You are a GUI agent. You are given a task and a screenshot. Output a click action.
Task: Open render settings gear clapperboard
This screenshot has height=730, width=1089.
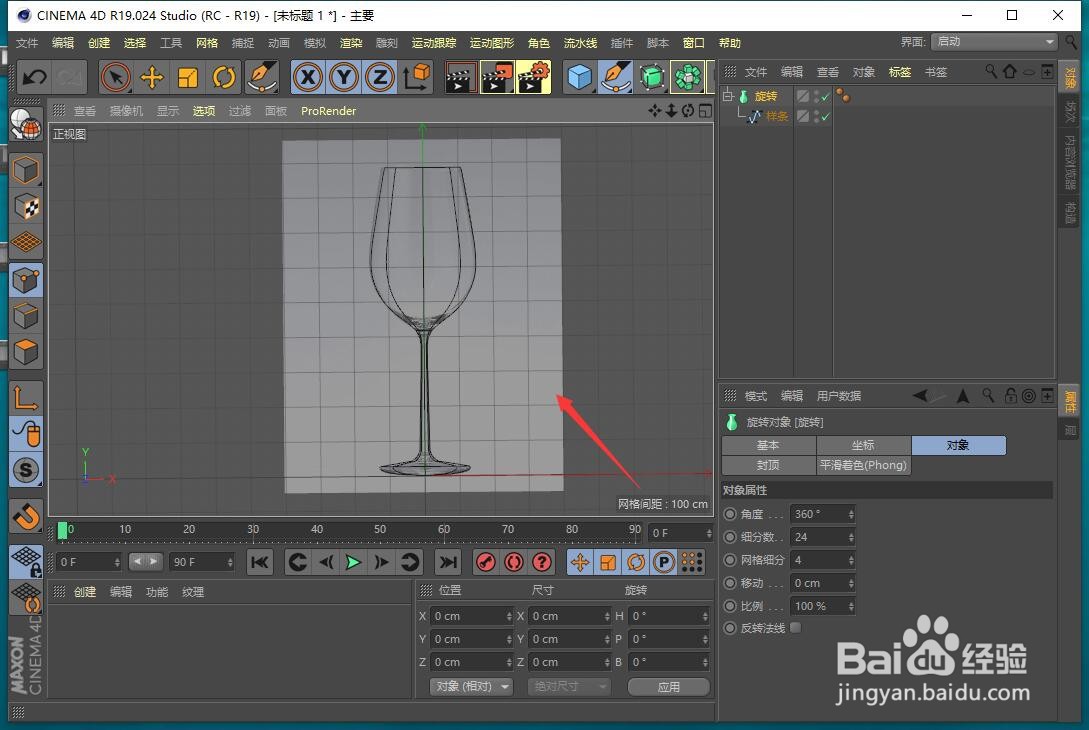tap(533, 77)
